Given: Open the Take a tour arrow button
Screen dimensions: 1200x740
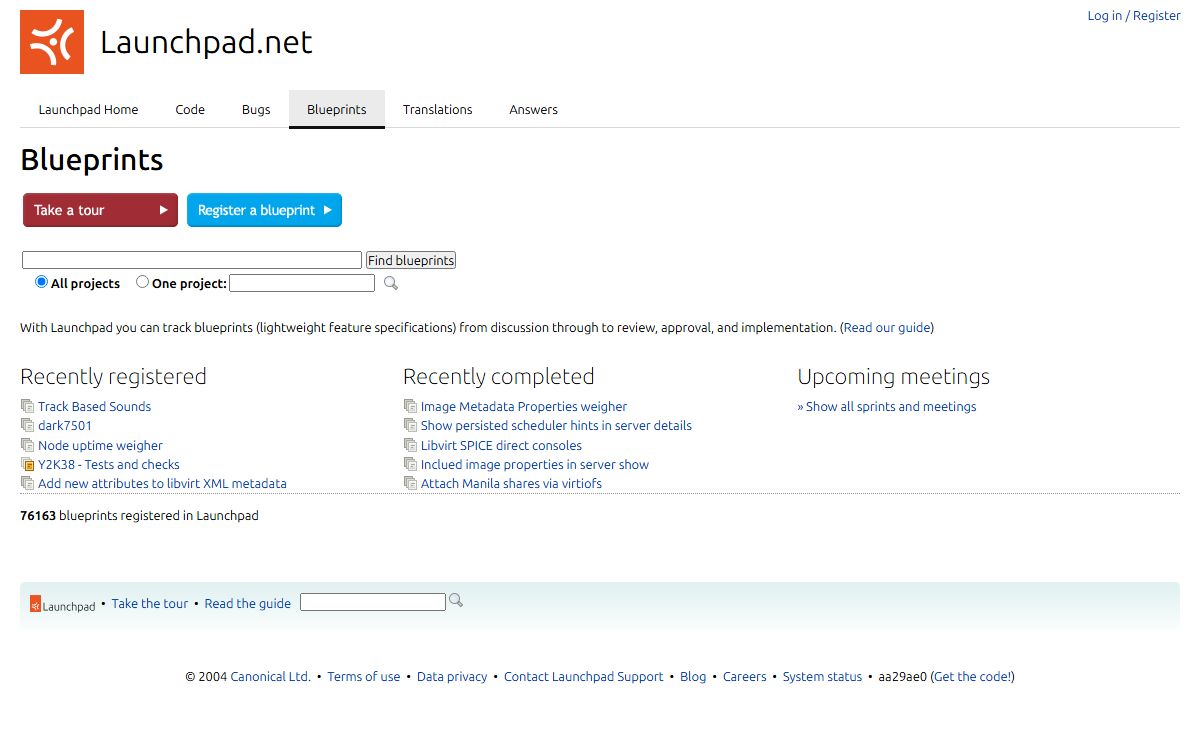Looking at the screenshot, I should coord(100,210).
